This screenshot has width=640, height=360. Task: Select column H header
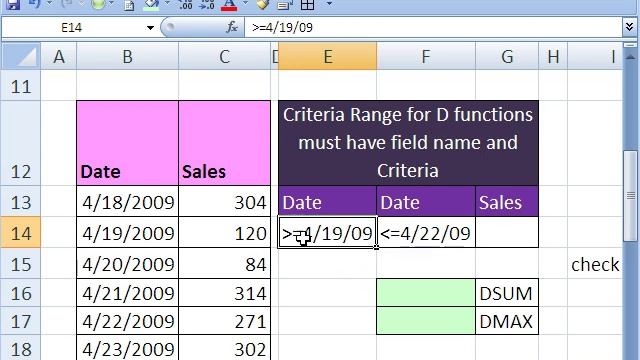(x=553, y=56)
